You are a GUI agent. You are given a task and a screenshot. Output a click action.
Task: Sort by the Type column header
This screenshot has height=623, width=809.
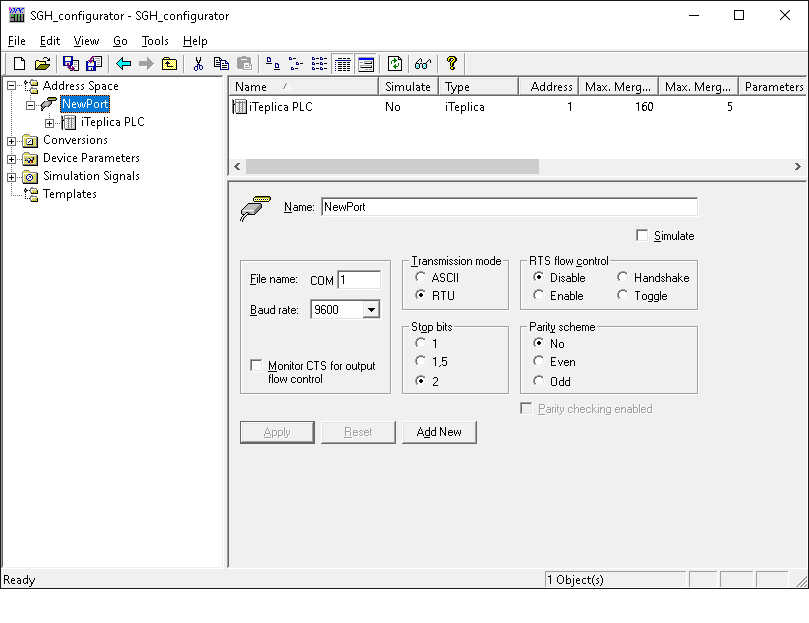click(x=478, y=86)
